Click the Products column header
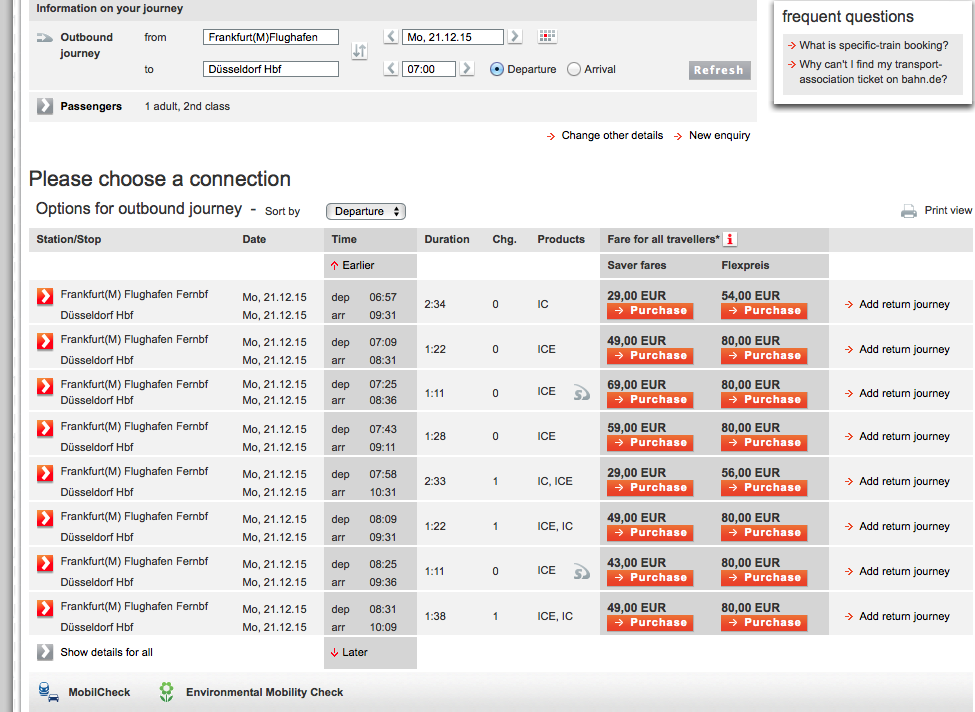Viewport: 975px width, 712px height. point(561,239)
